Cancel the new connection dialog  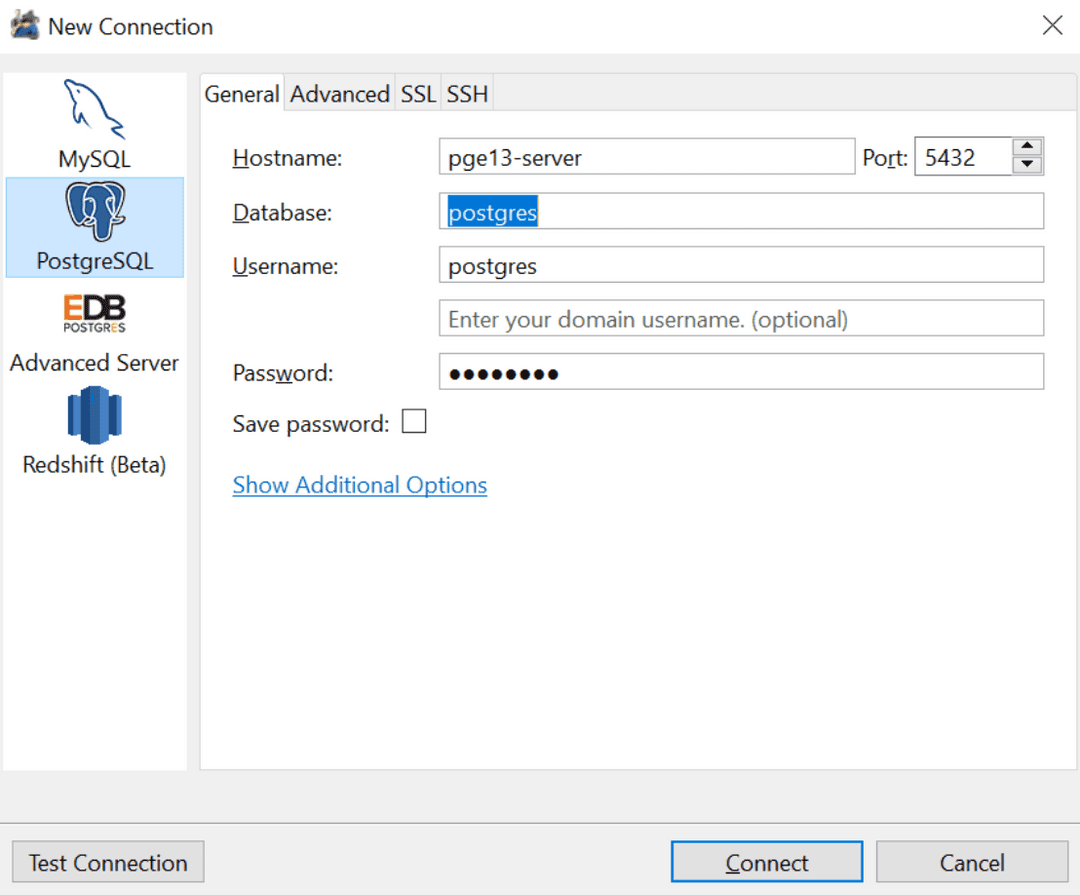coord(972,862)
